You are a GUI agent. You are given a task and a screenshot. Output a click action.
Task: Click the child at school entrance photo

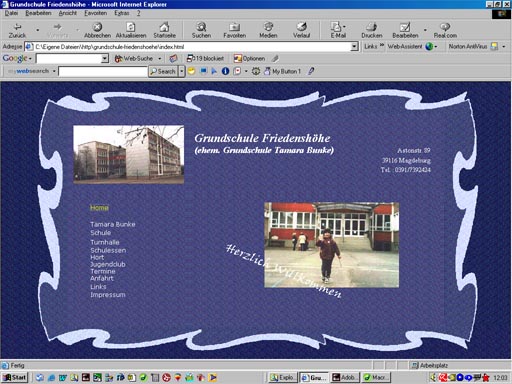point(331,245)
